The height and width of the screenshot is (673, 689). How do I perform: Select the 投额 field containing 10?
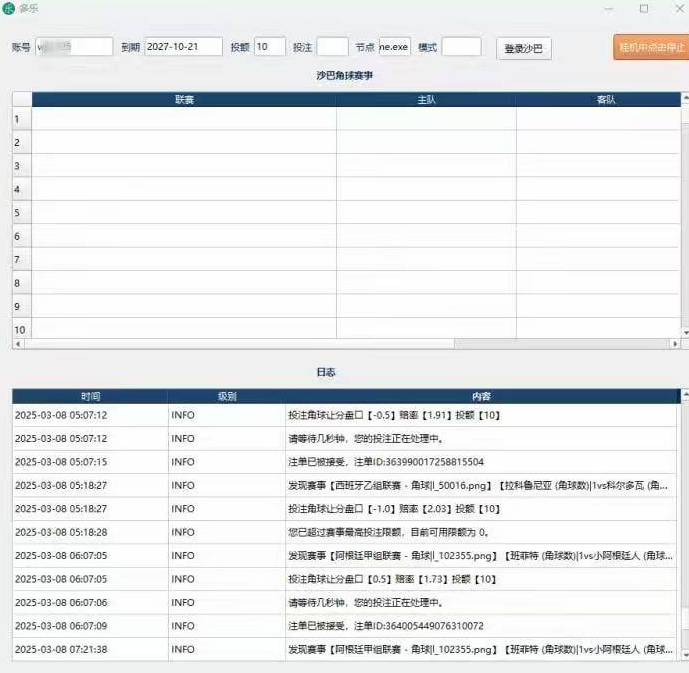point(269,47)
